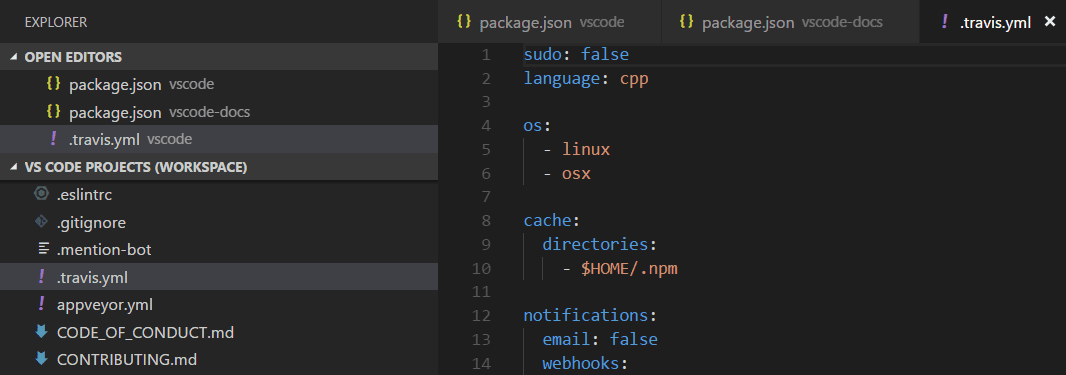The width and height of the screenshot is (1066, 375).
Task: Click the YAML icon beside .travis.yml in workspace
Action: 41,277
